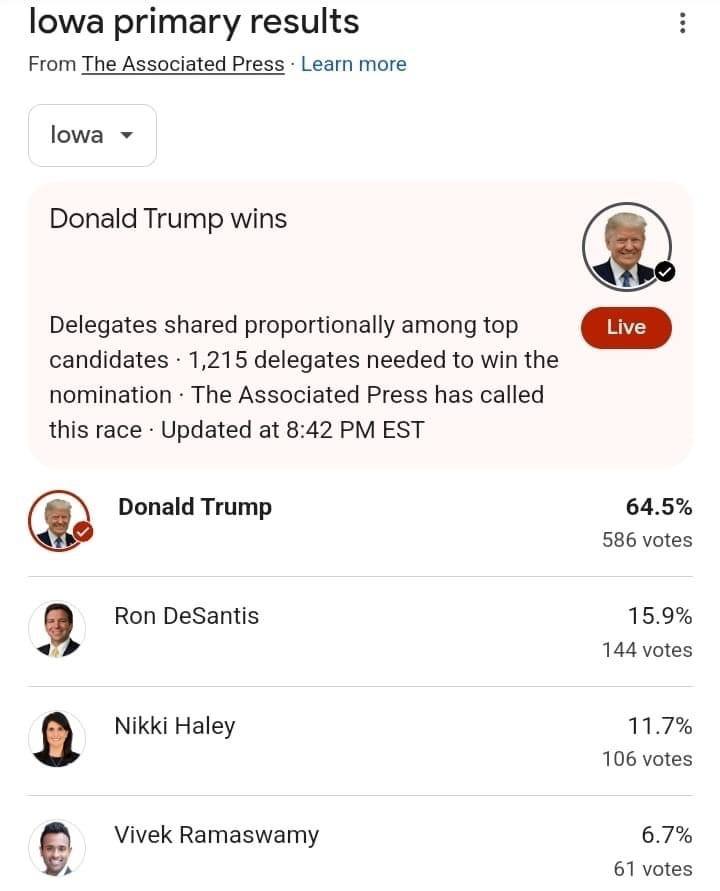Select the Ron DeSantis result row name
Viewport: 720px width, 891px height.
(x=186, y=616)
